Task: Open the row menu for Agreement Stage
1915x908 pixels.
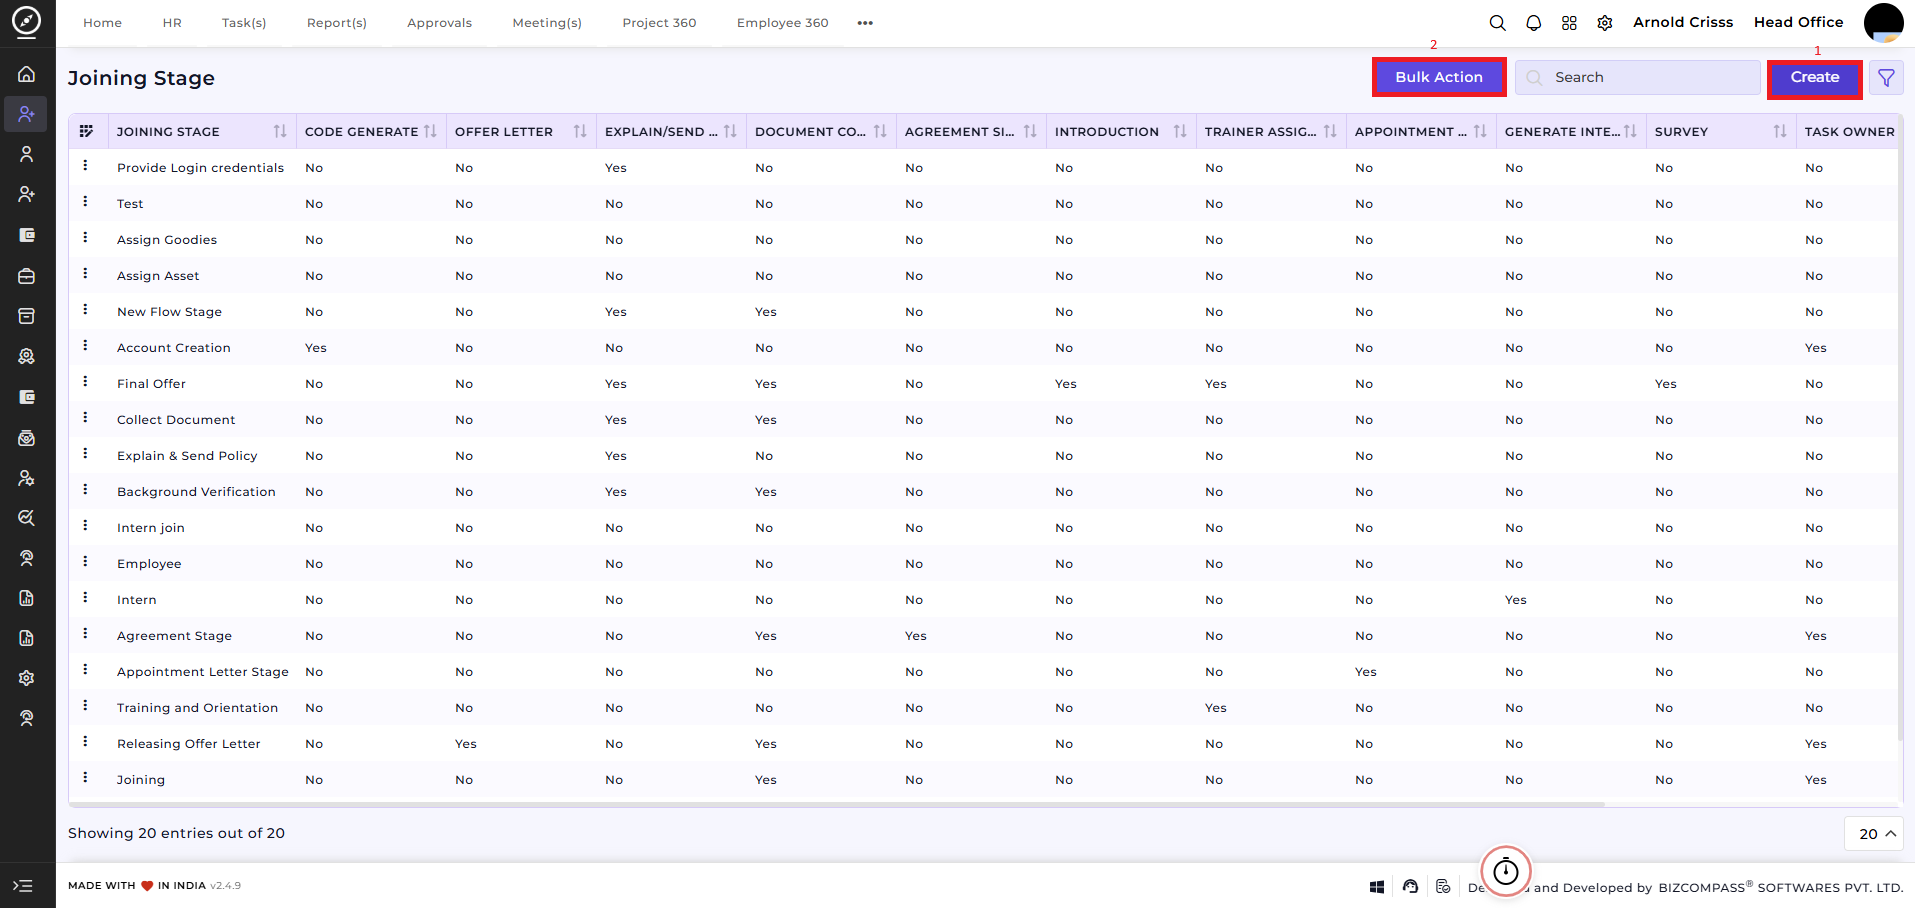Action: (85, 634)
